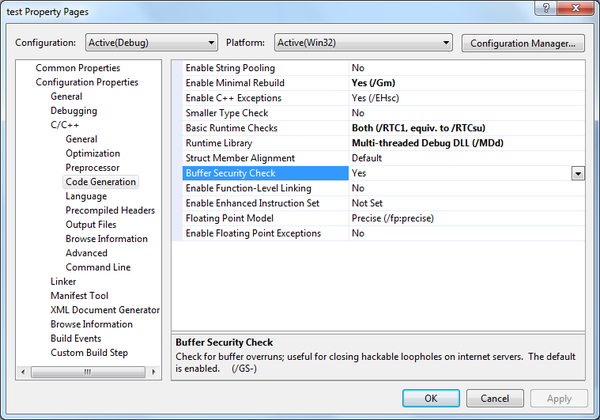Click the Multi-threaded Debug DLL (/MDd) value
Viewport: 600px width, 420px height.
pyautogui.click(x=467, y=143)
